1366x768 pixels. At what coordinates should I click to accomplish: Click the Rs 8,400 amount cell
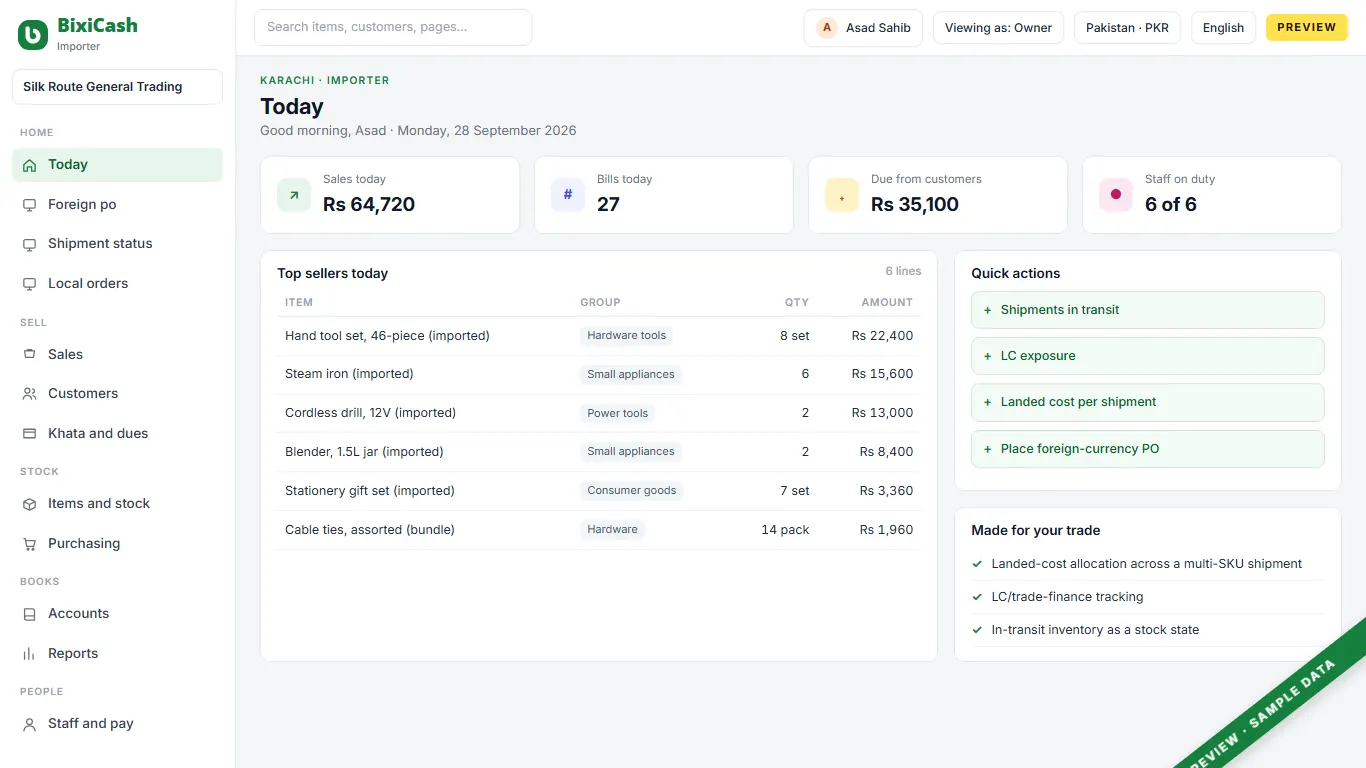tap(886, 452)
